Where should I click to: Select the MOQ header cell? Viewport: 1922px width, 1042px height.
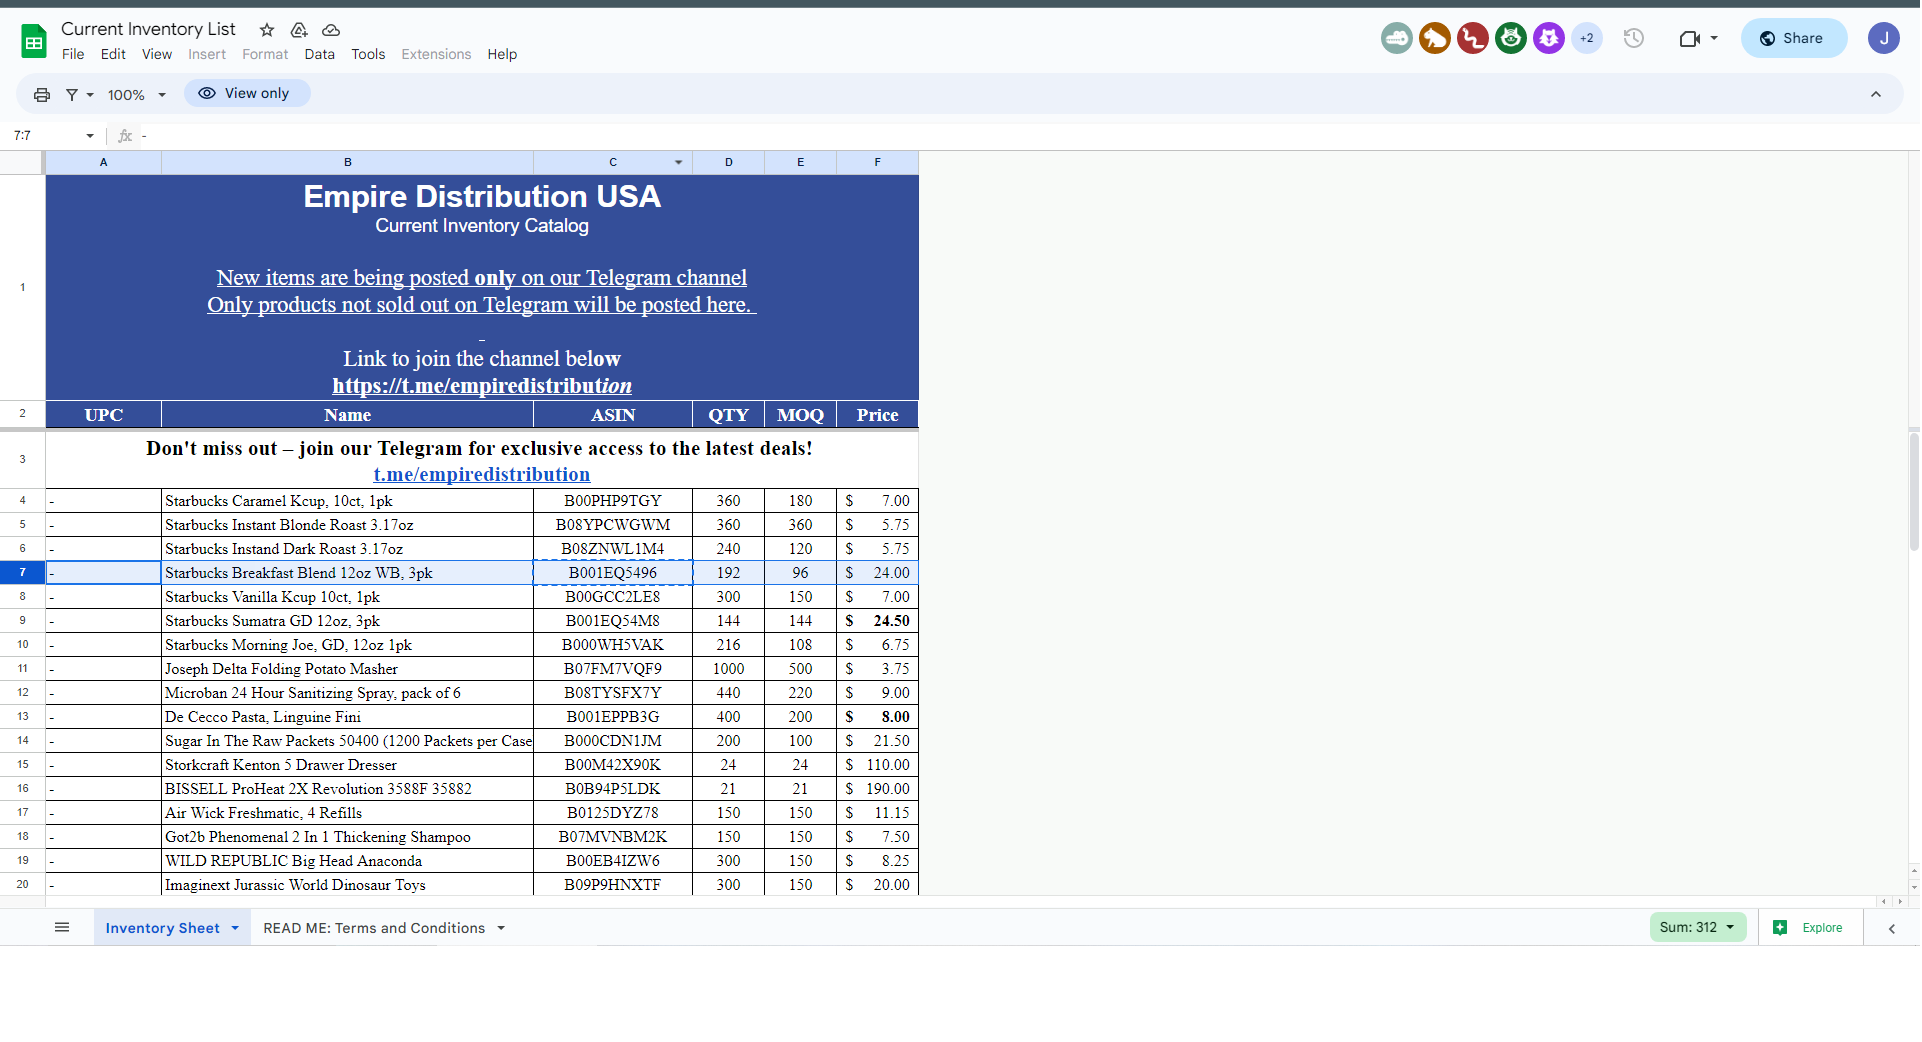tap(800, 415)
